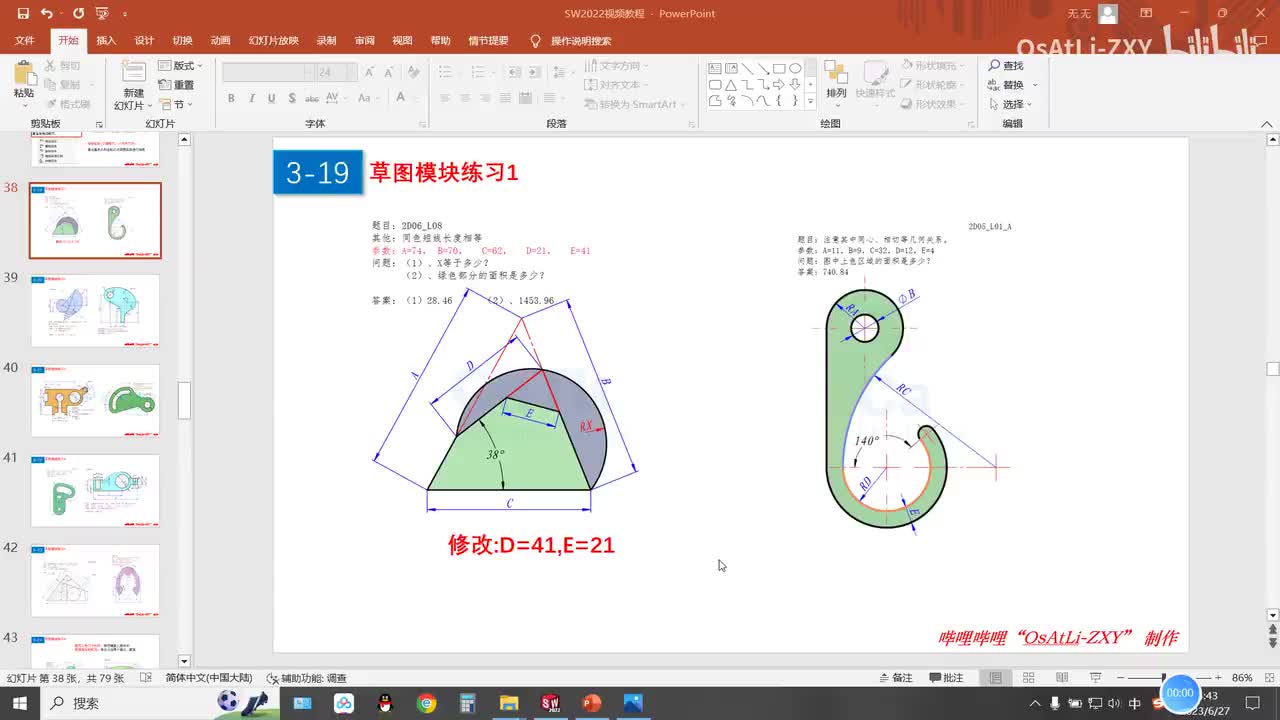Select slide 39 thumbnail
Viewport: 1280px width, 720px height.
coord(95,311)
